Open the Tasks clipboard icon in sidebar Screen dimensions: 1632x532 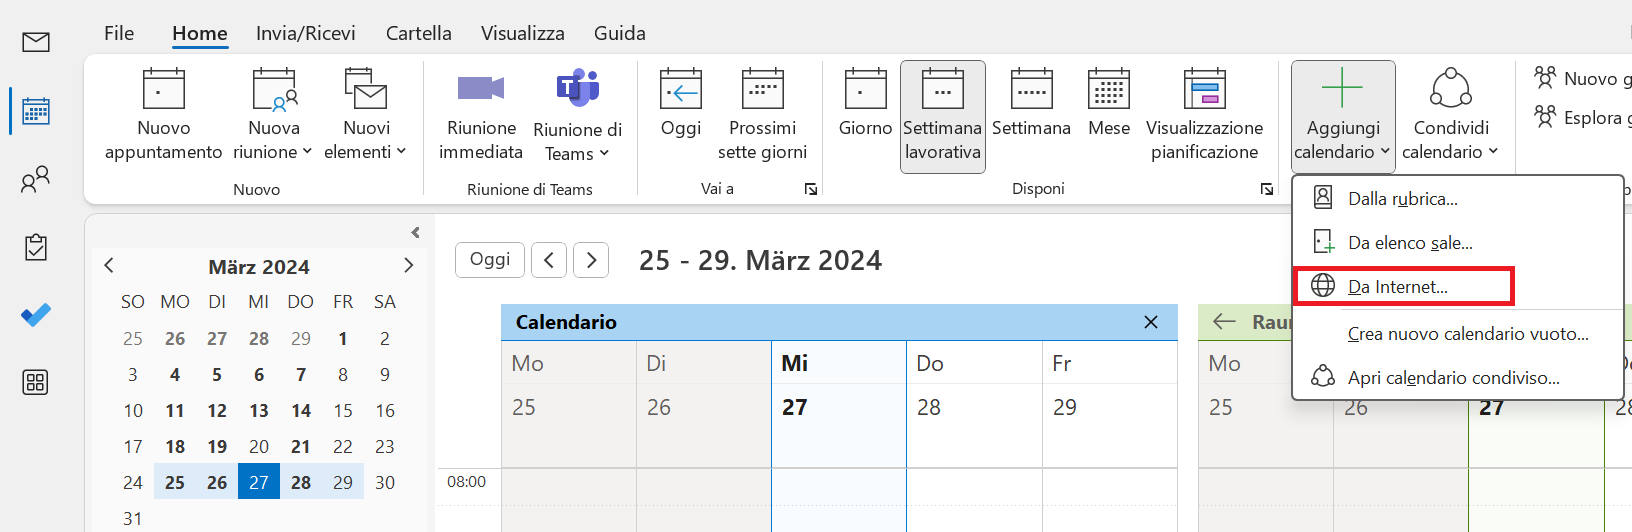click(x=36, y=247)
